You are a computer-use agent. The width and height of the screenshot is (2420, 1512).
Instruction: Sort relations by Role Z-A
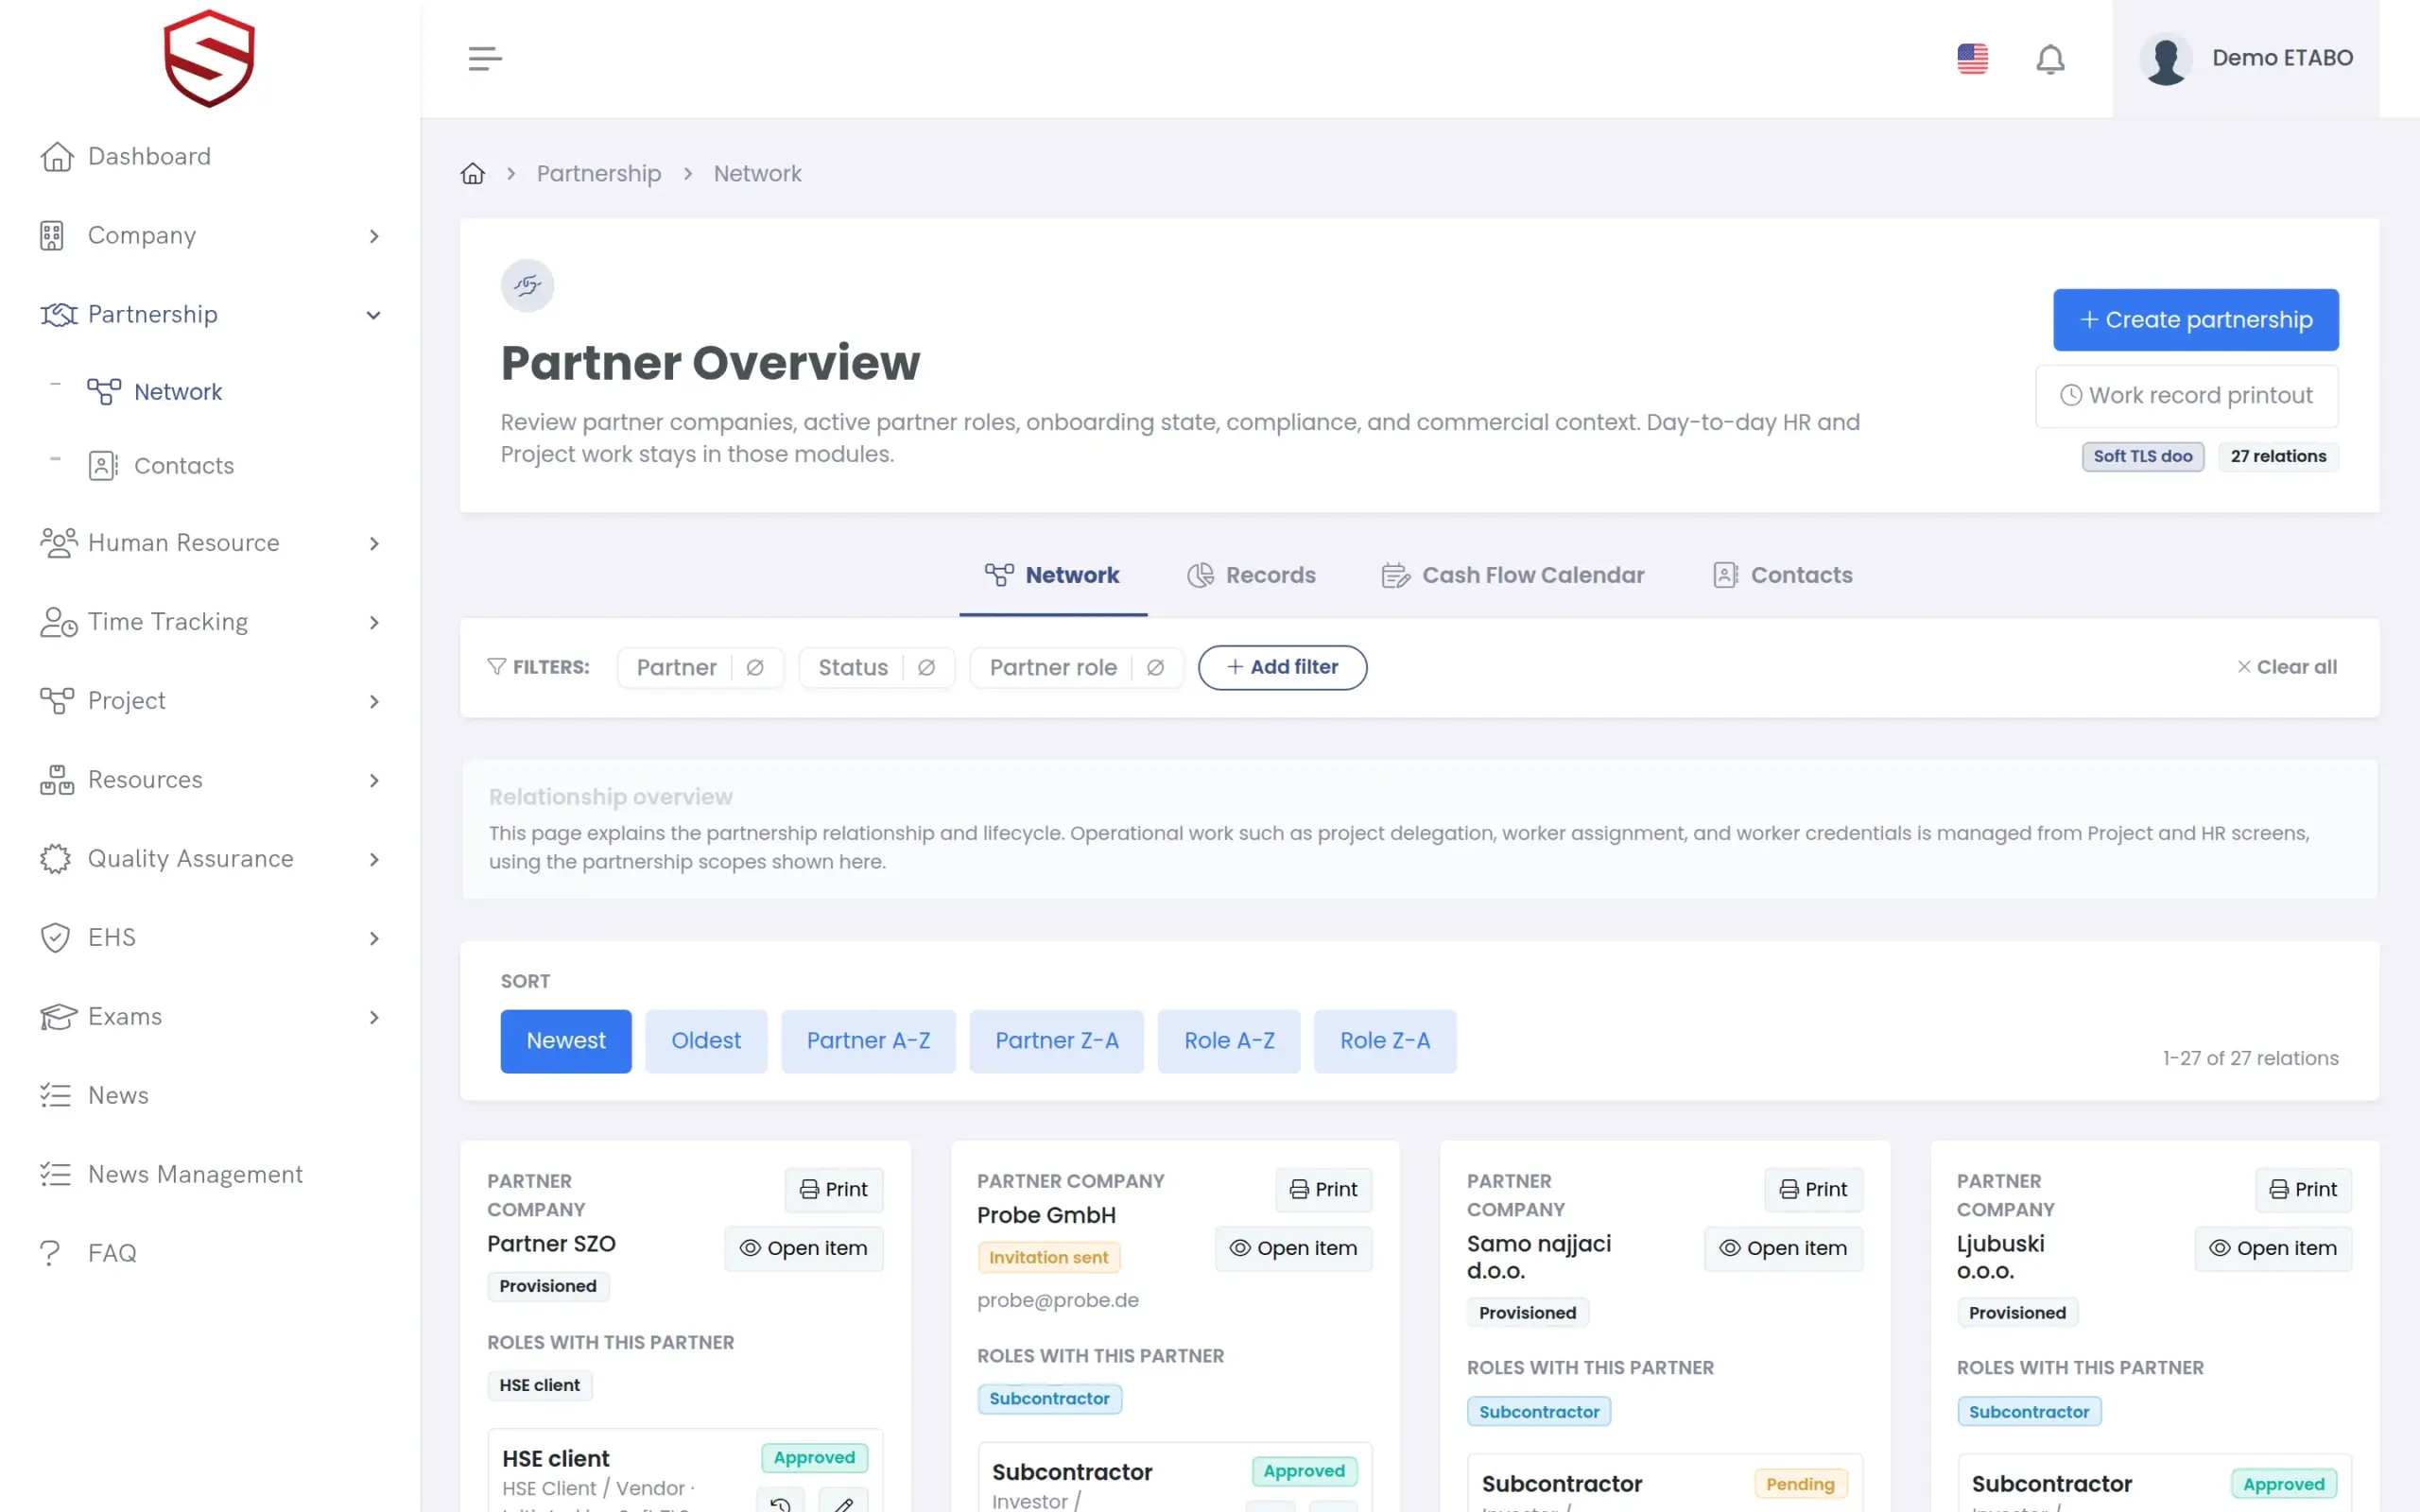[x=1385, y=1041]
